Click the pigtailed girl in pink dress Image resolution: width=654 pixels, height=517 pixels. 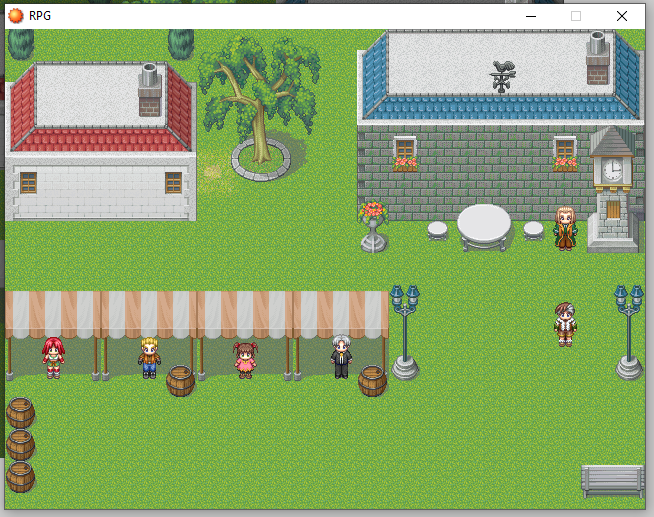245,359
